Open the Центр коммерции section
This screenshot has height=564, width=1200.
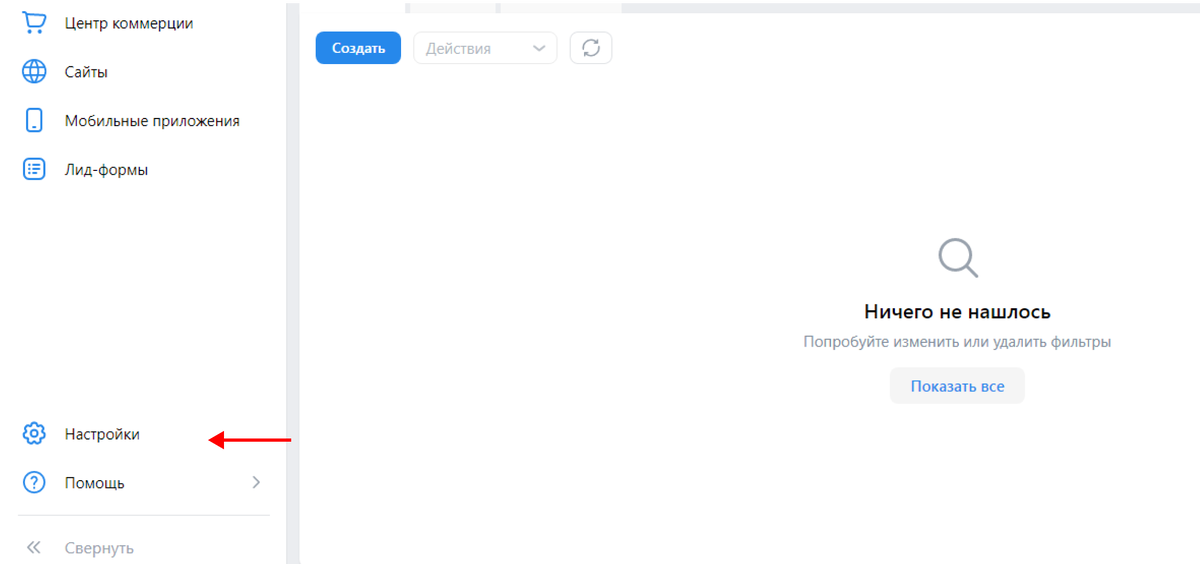pyautogui.click(x=129, y=23)
